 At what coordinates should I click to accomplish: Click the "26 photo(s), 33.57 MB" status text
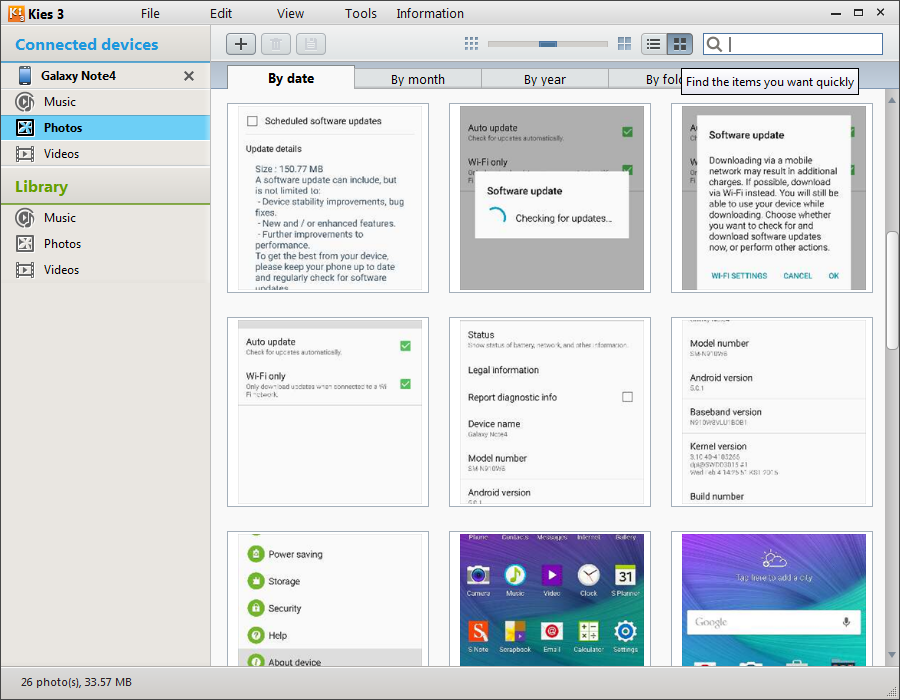click(x=76, y=682)
